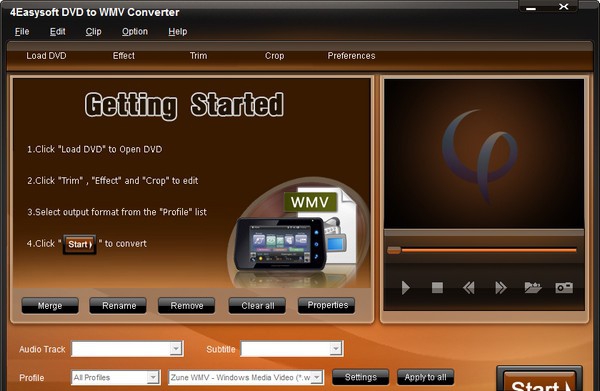Viewport: 600px width, 391px height.
Task: Open the Help menu
Action: (178, 31)
